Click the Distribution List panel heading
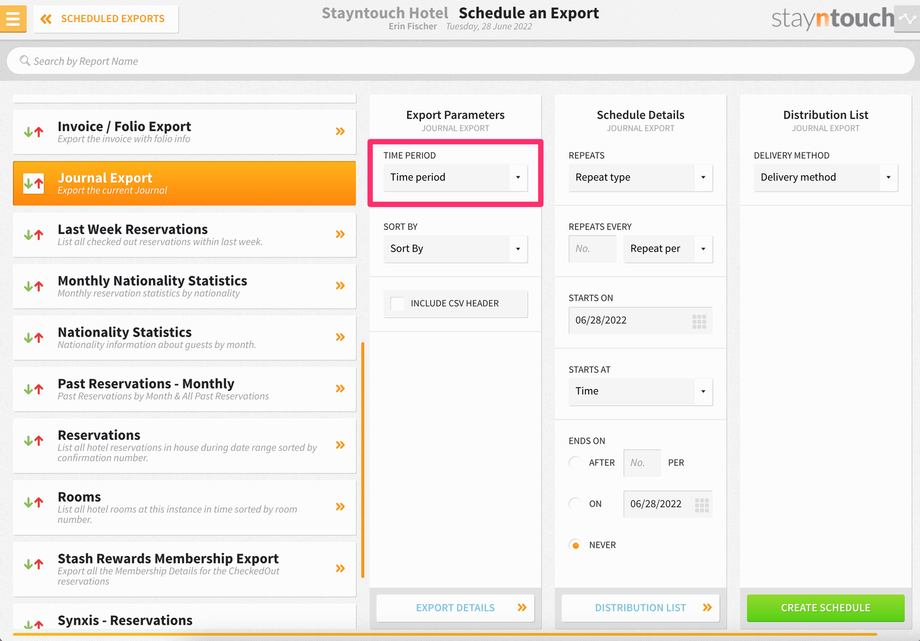 826,115
